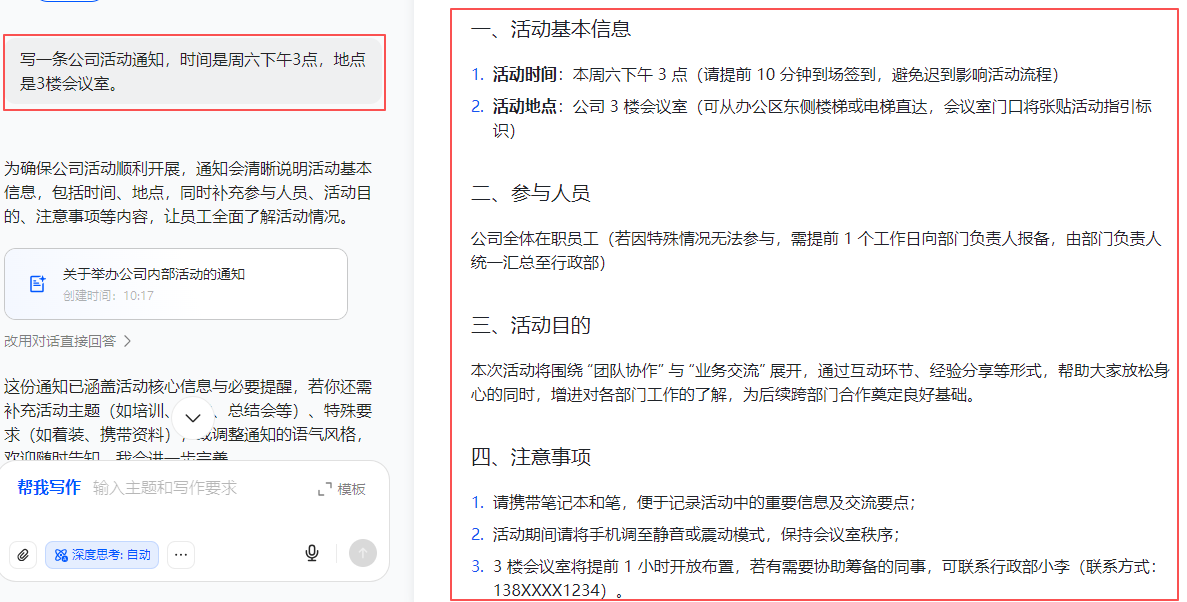Activate the microphone voice input
The width and height of the screenshot is (1187, 602).
[312, 554]
